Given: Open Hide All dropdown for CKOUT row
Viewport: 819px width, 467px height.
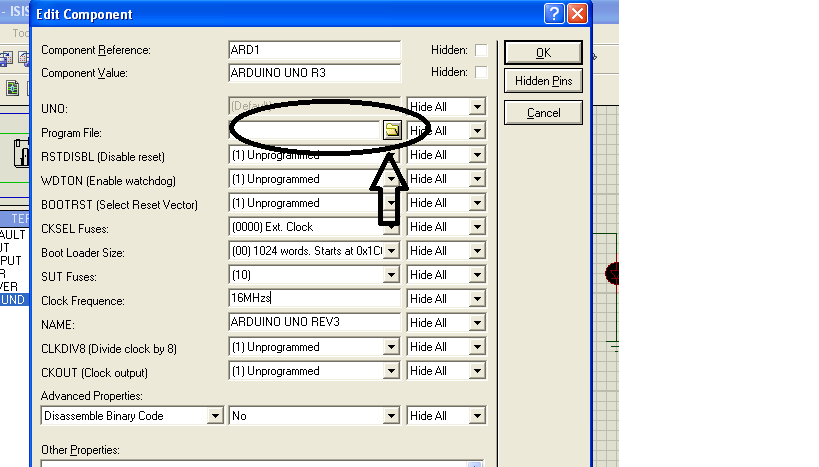Looking at the screenshot, I should click(477, 371).
